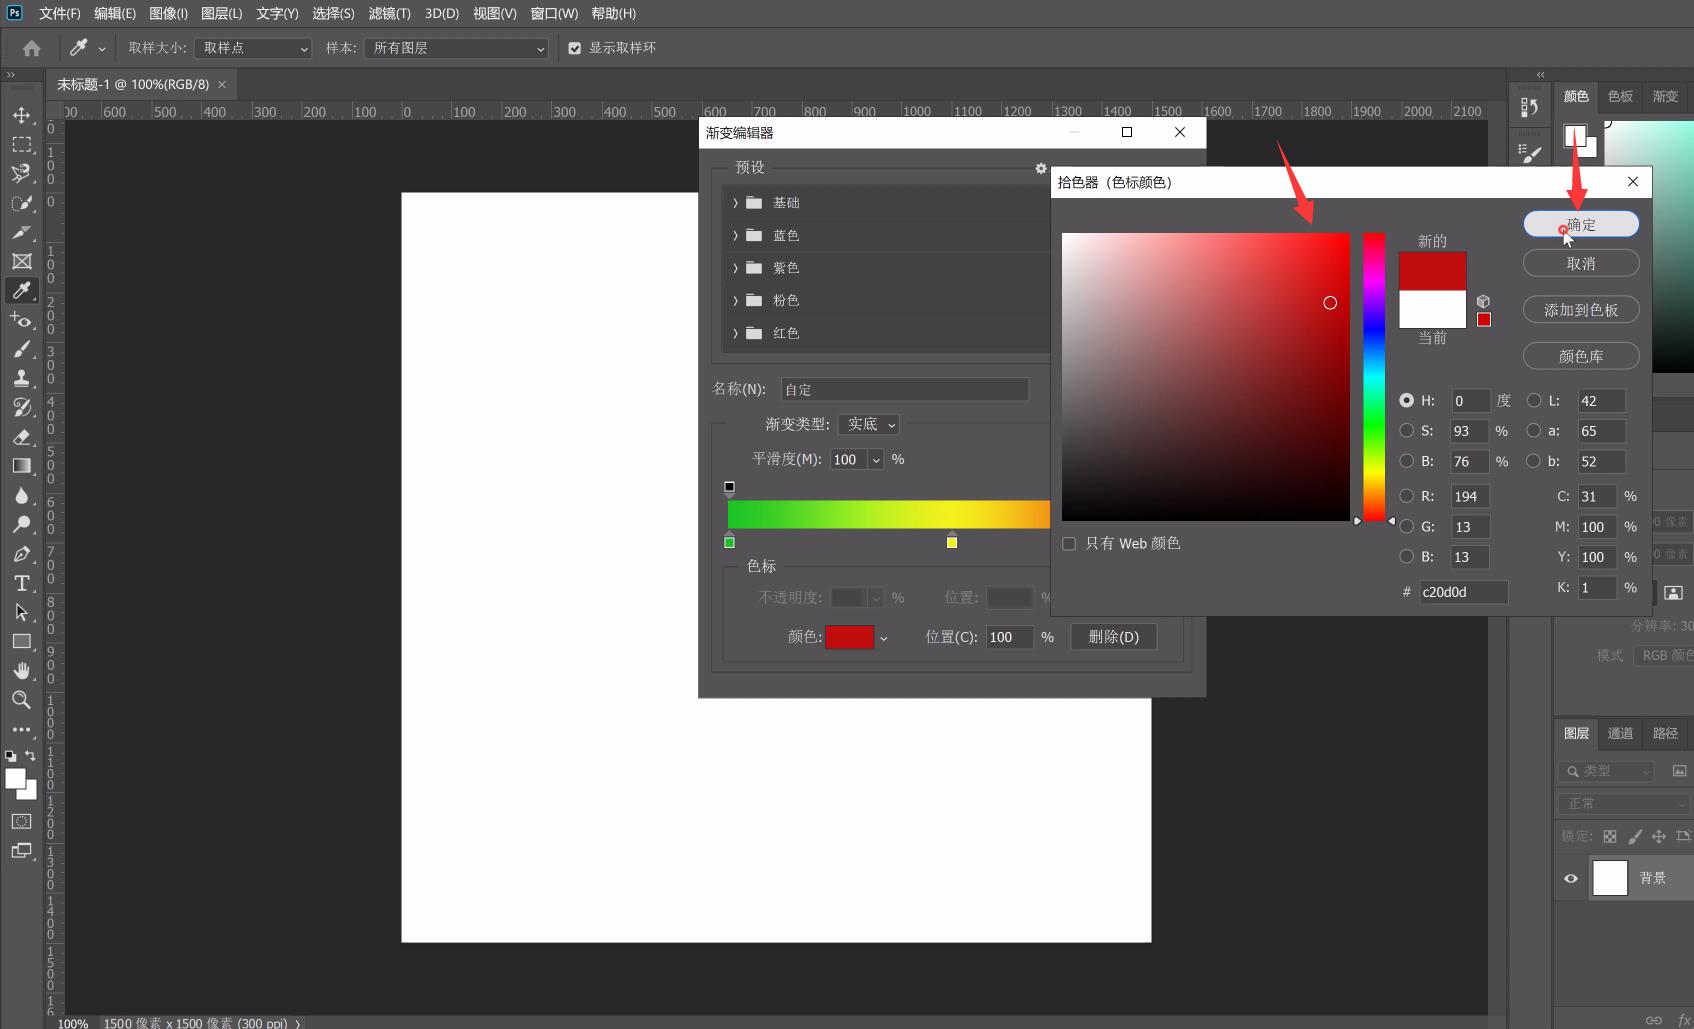Select the L lightness radio button
Viewport: 1694px width, 1029px height.
pos(1534,401)
